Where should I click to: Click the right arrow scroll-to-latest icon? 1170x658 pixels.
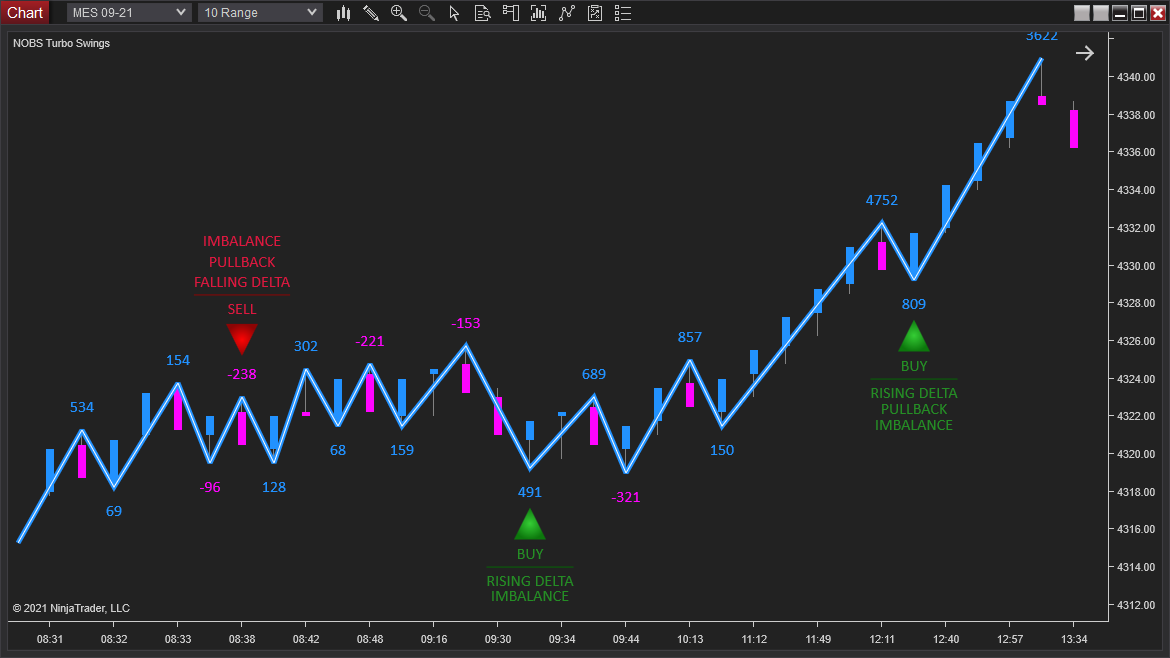(x=1084, y=53)
